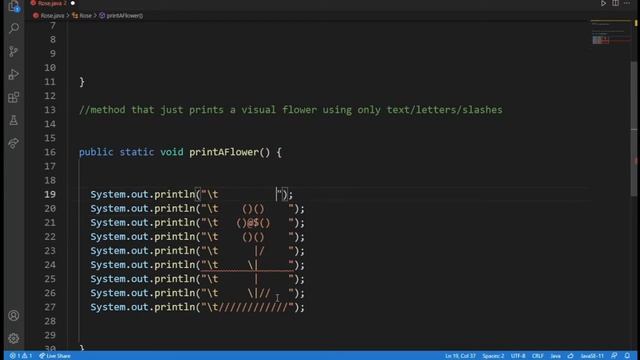Open the Source Control view
Screen dimensions: 640x360
14,51
